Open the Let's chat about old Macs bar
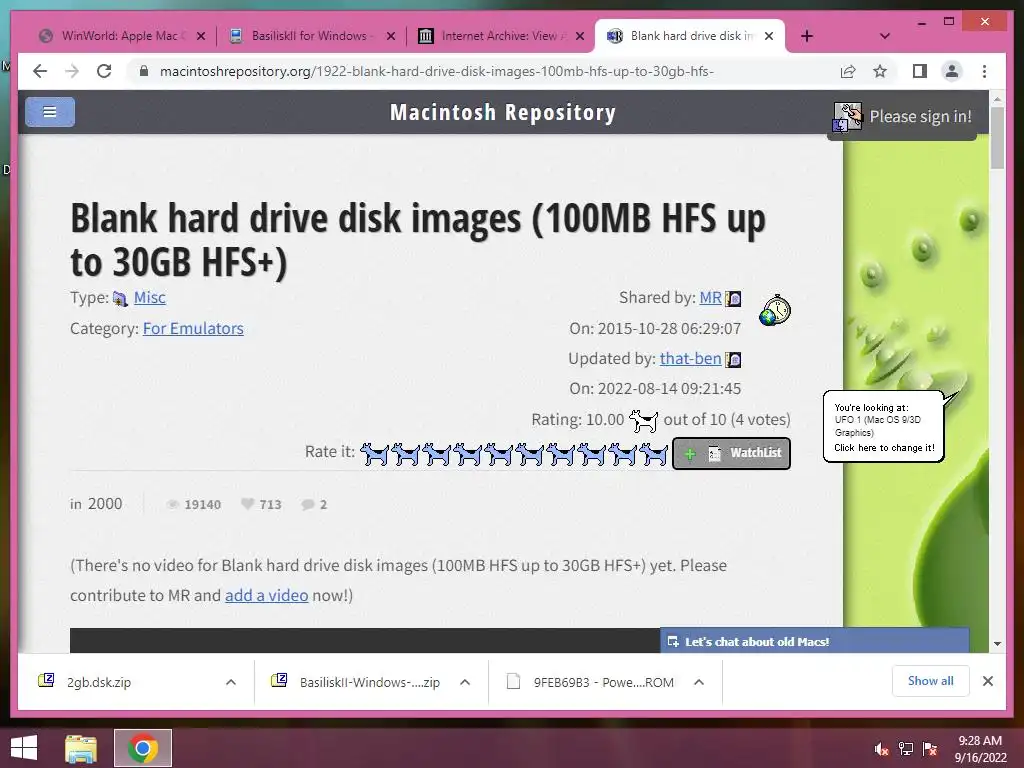Viewport: 1024px width, 768px height. click(x=814, y=641)
